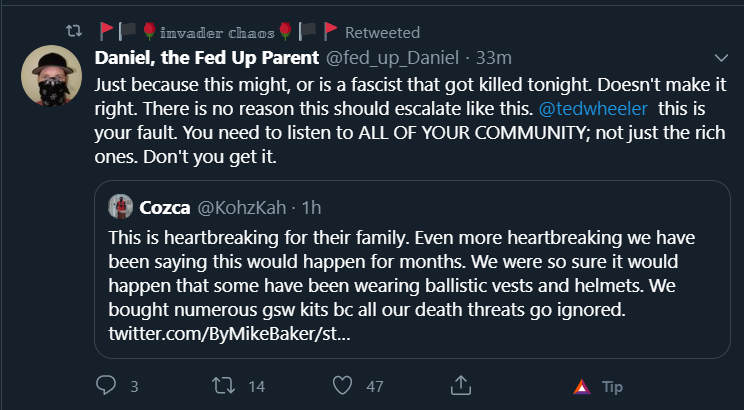Open the 1h timestamp of quoted tweet

312,207
